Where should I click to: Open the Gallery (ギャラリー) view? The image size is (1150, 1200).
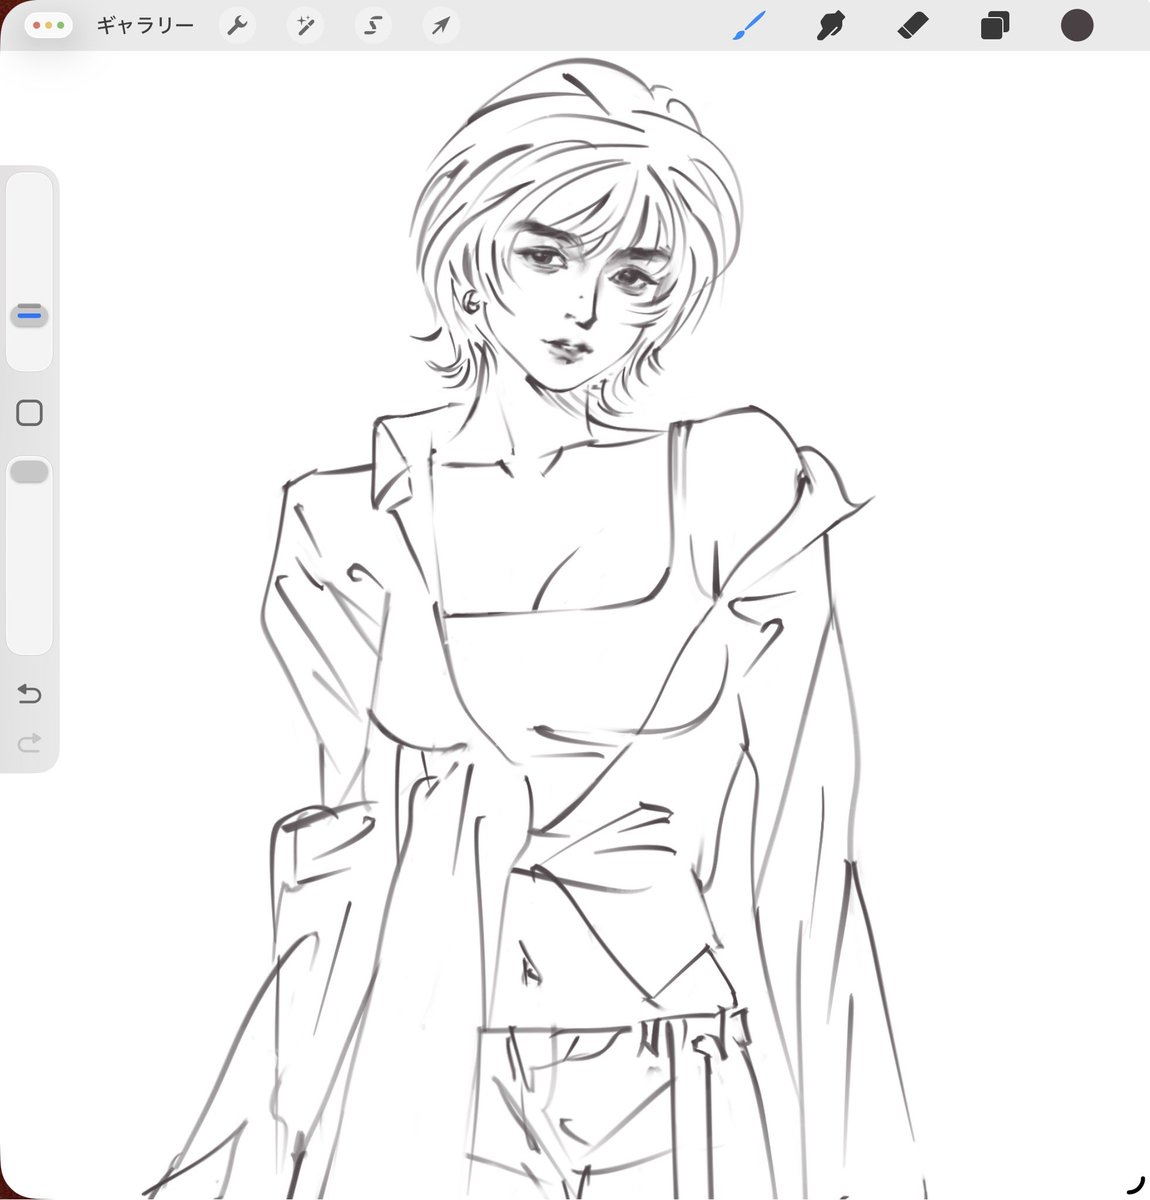click(145, 26)
